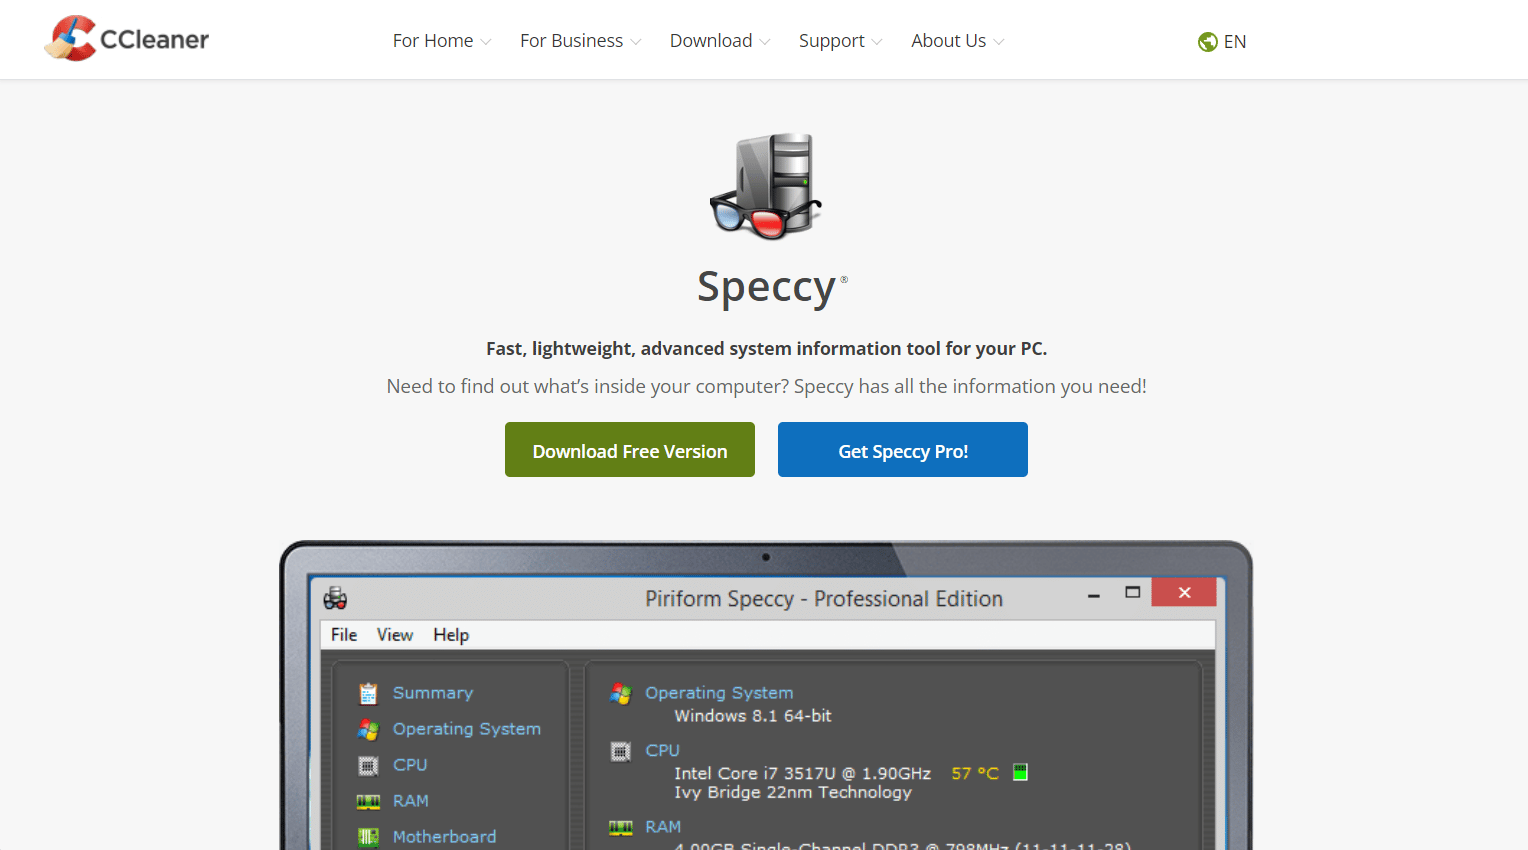This screenshot has width=1528, height=850.
Task: Click the Speccy product title heading
Action: tap(767, 287)
